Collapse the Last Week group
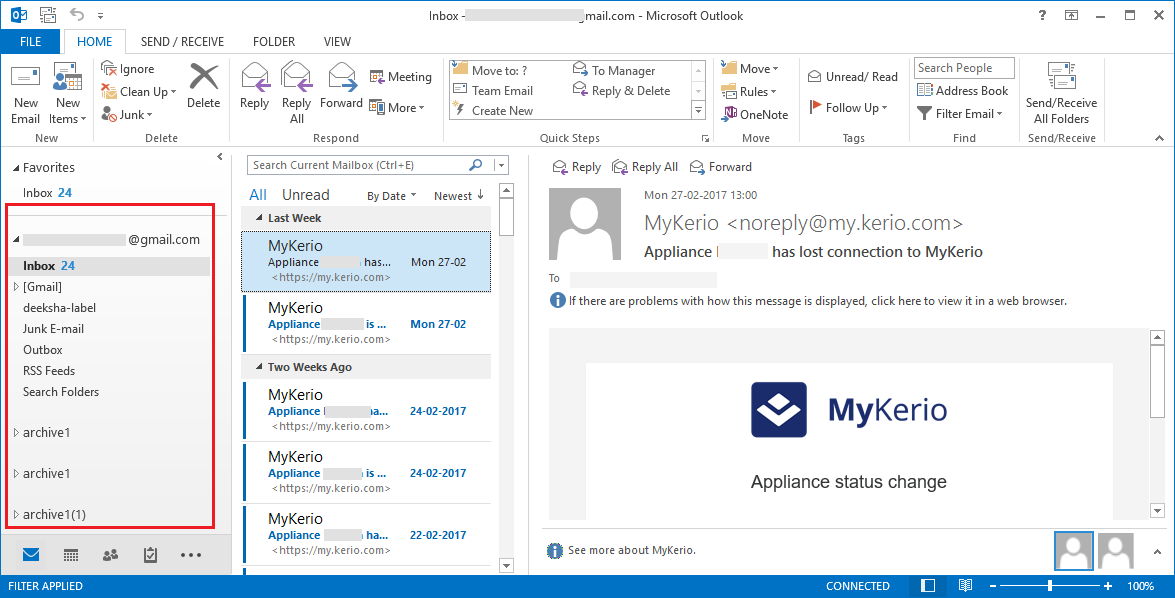This screenshot has width=1175, height=598. click(x=259, y=218)
